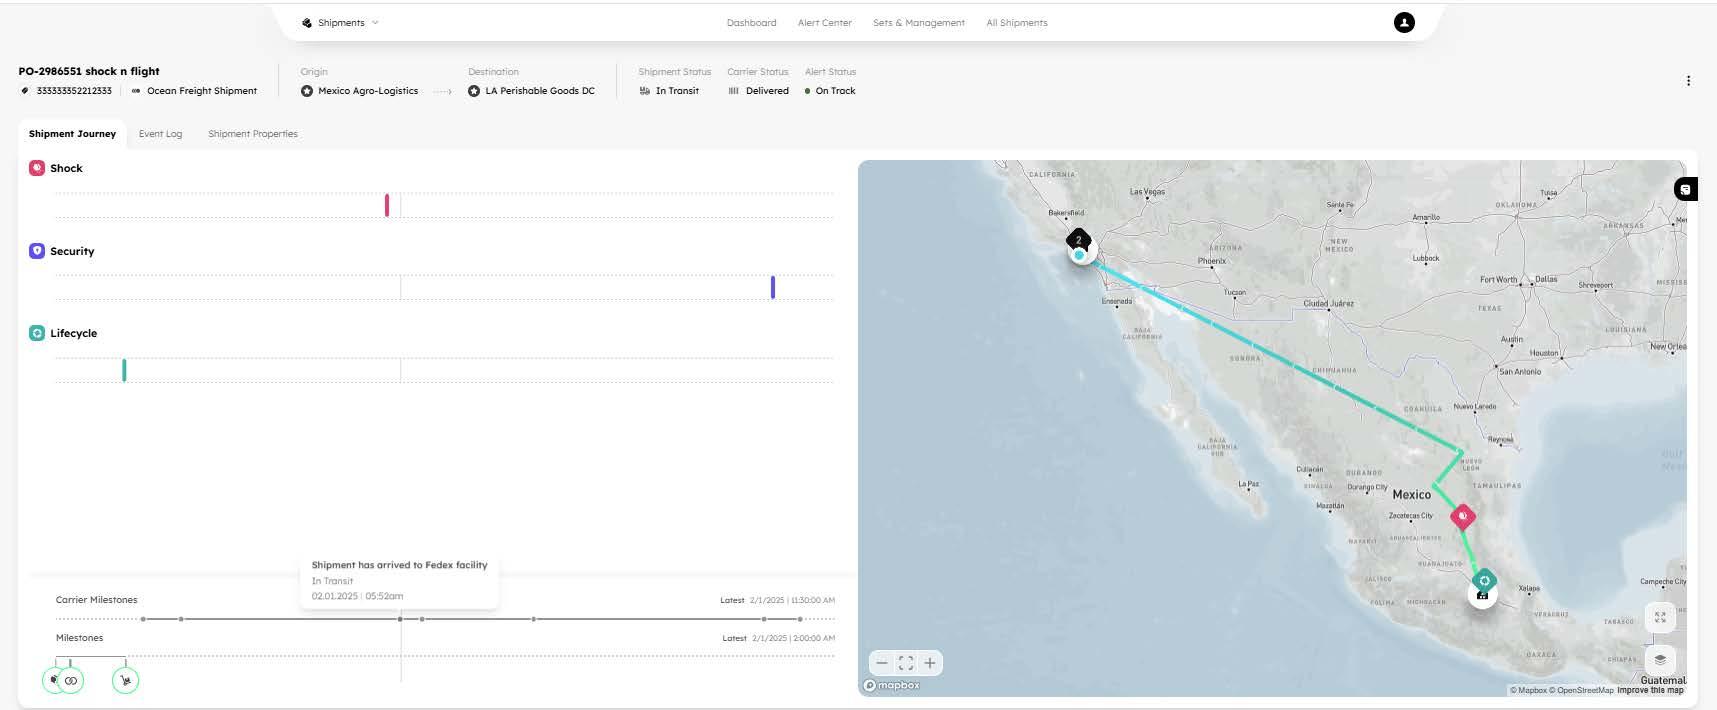The width and height of the screenshot is (1717, 710).
Task: Click the map collapse arrows icon
Action: coord(1660,618)
